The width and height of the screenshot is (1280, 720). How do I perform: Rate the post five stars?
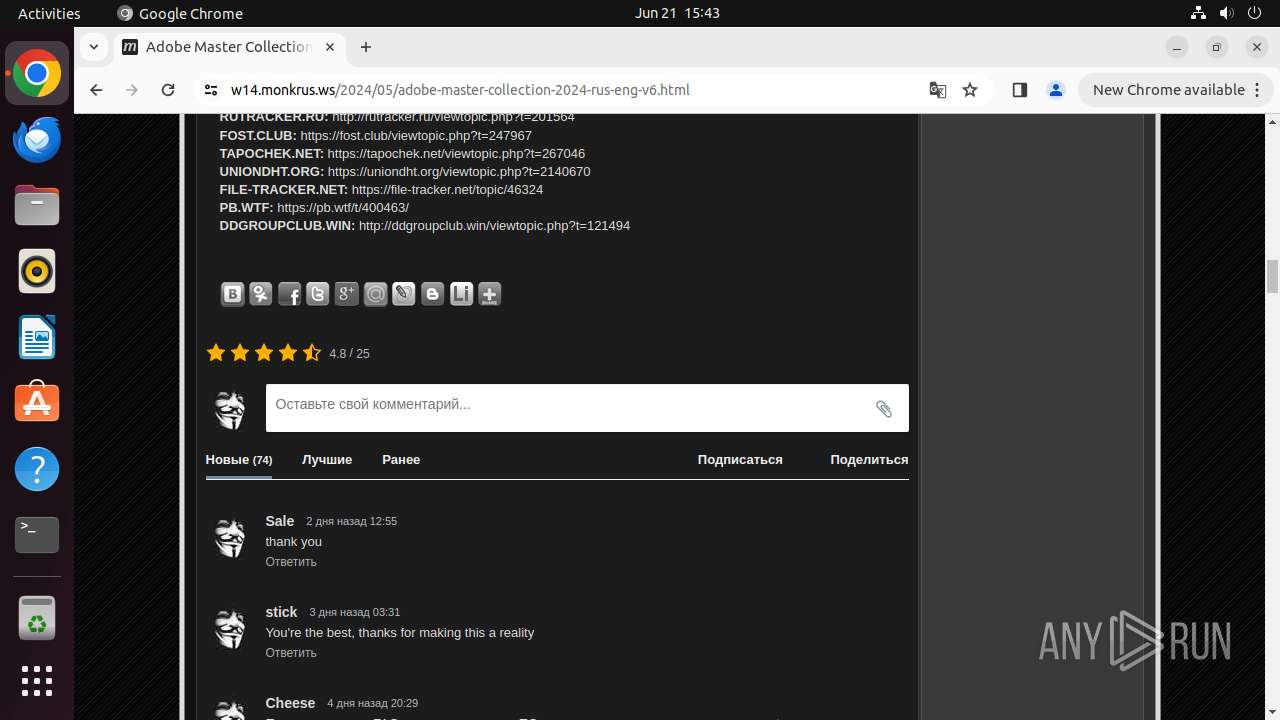click(x=312, y=352)
